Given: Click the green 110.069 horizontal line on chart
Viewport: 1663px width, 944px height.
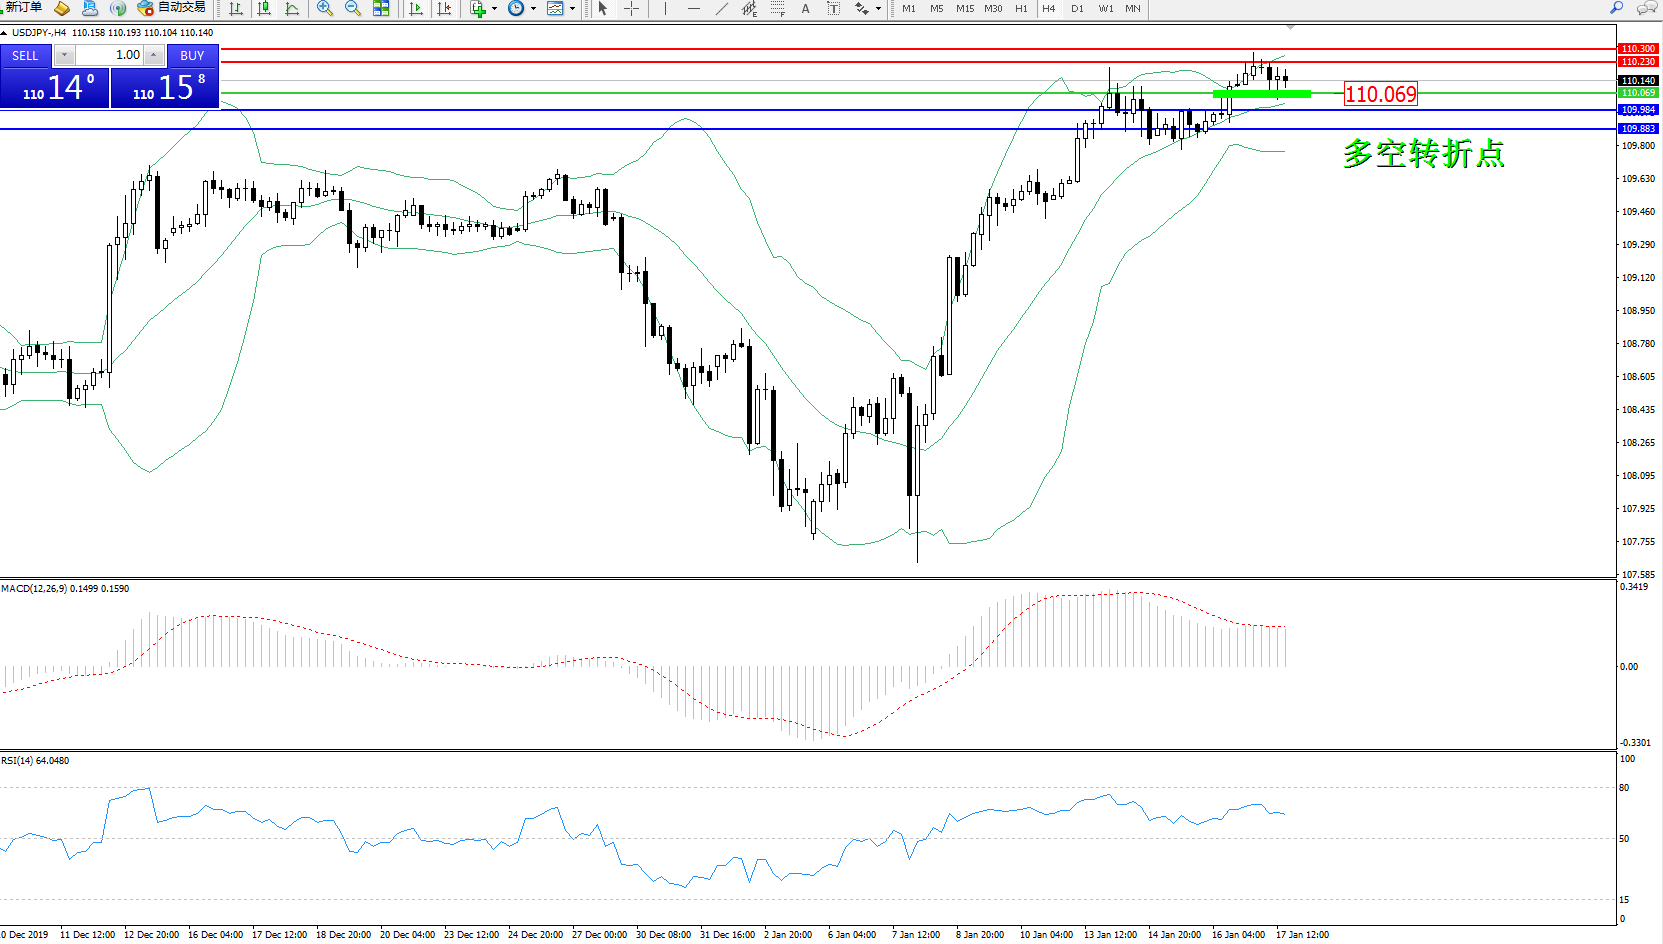Looking at the screenshot, I should coord(700,93).
